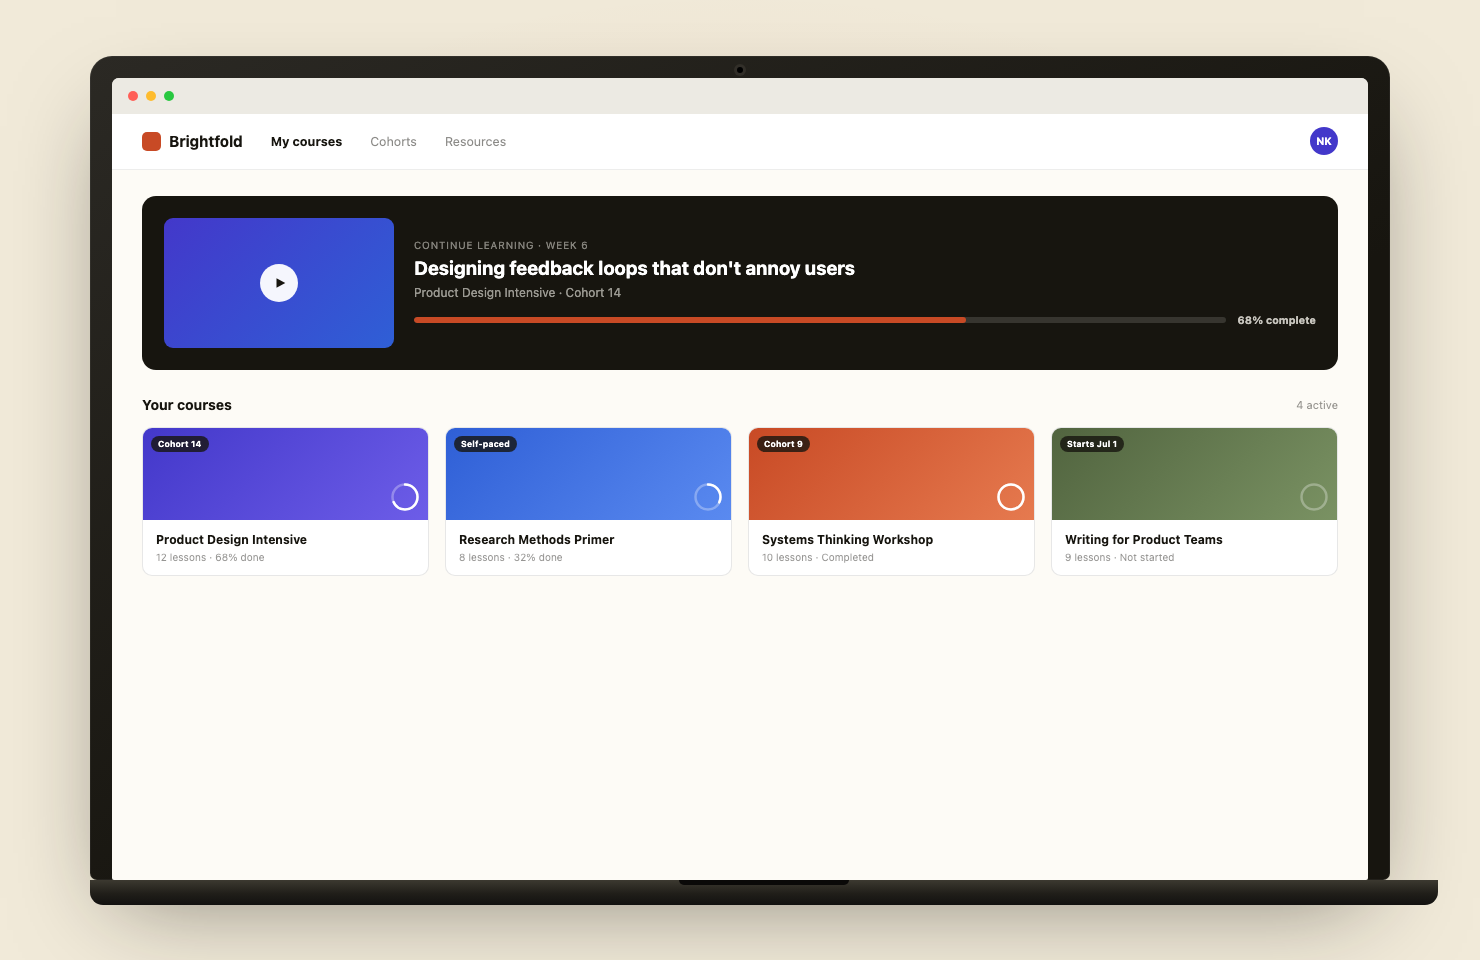Click the Product Design Intensive progress ring
Viewport: 1480px width, 960px height.
point(405,497)
